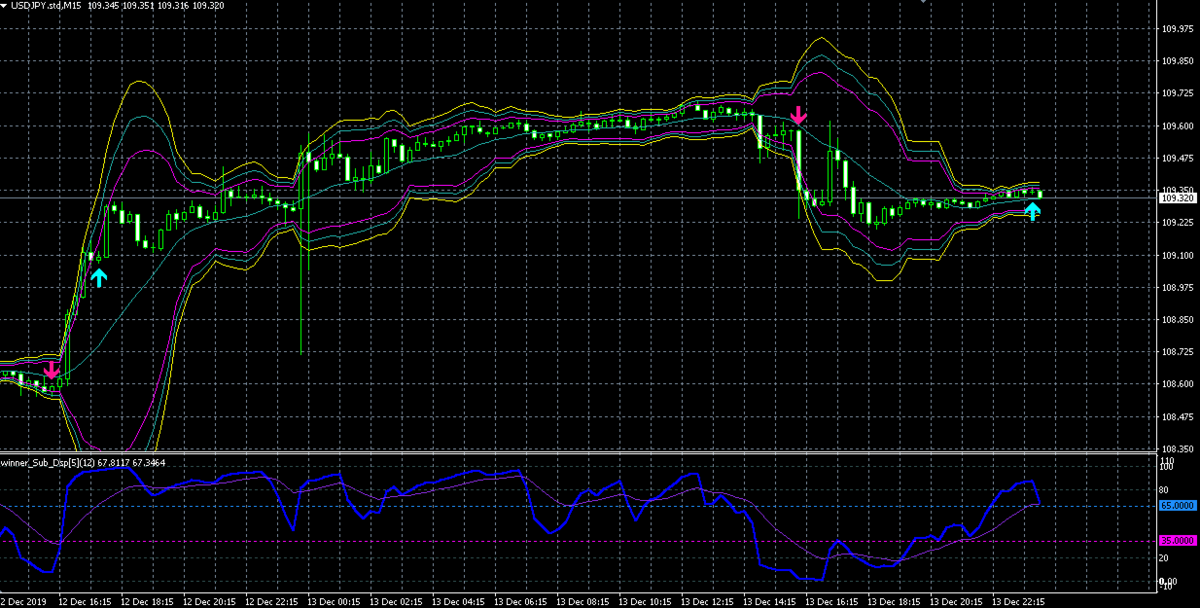Click the long-wick candle reaching down to 108.725

301,250
